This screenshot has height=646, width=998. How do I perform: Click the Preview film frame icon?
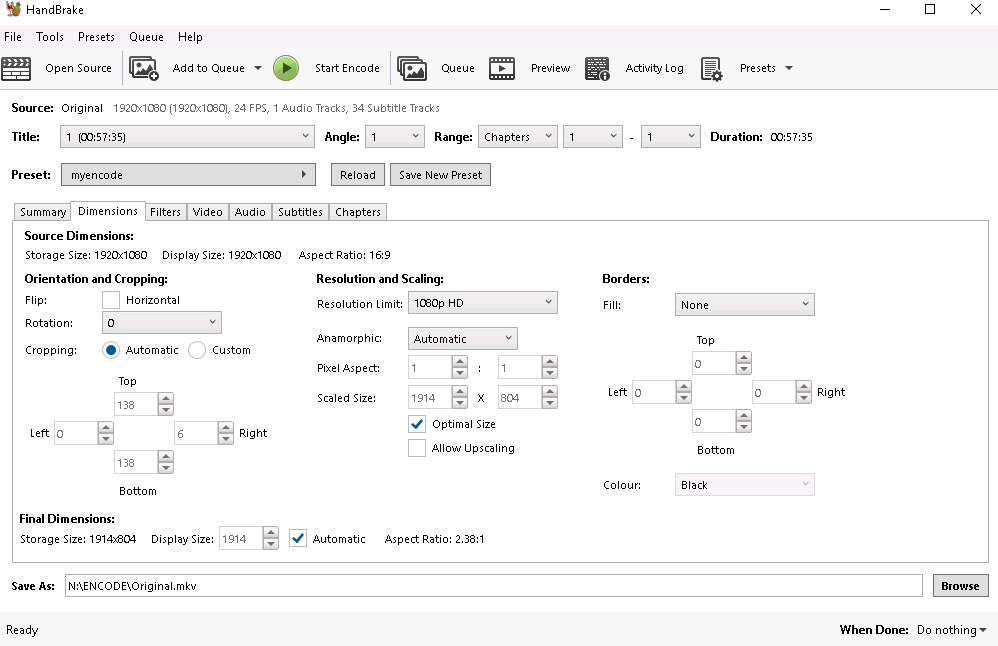[502, 68]
